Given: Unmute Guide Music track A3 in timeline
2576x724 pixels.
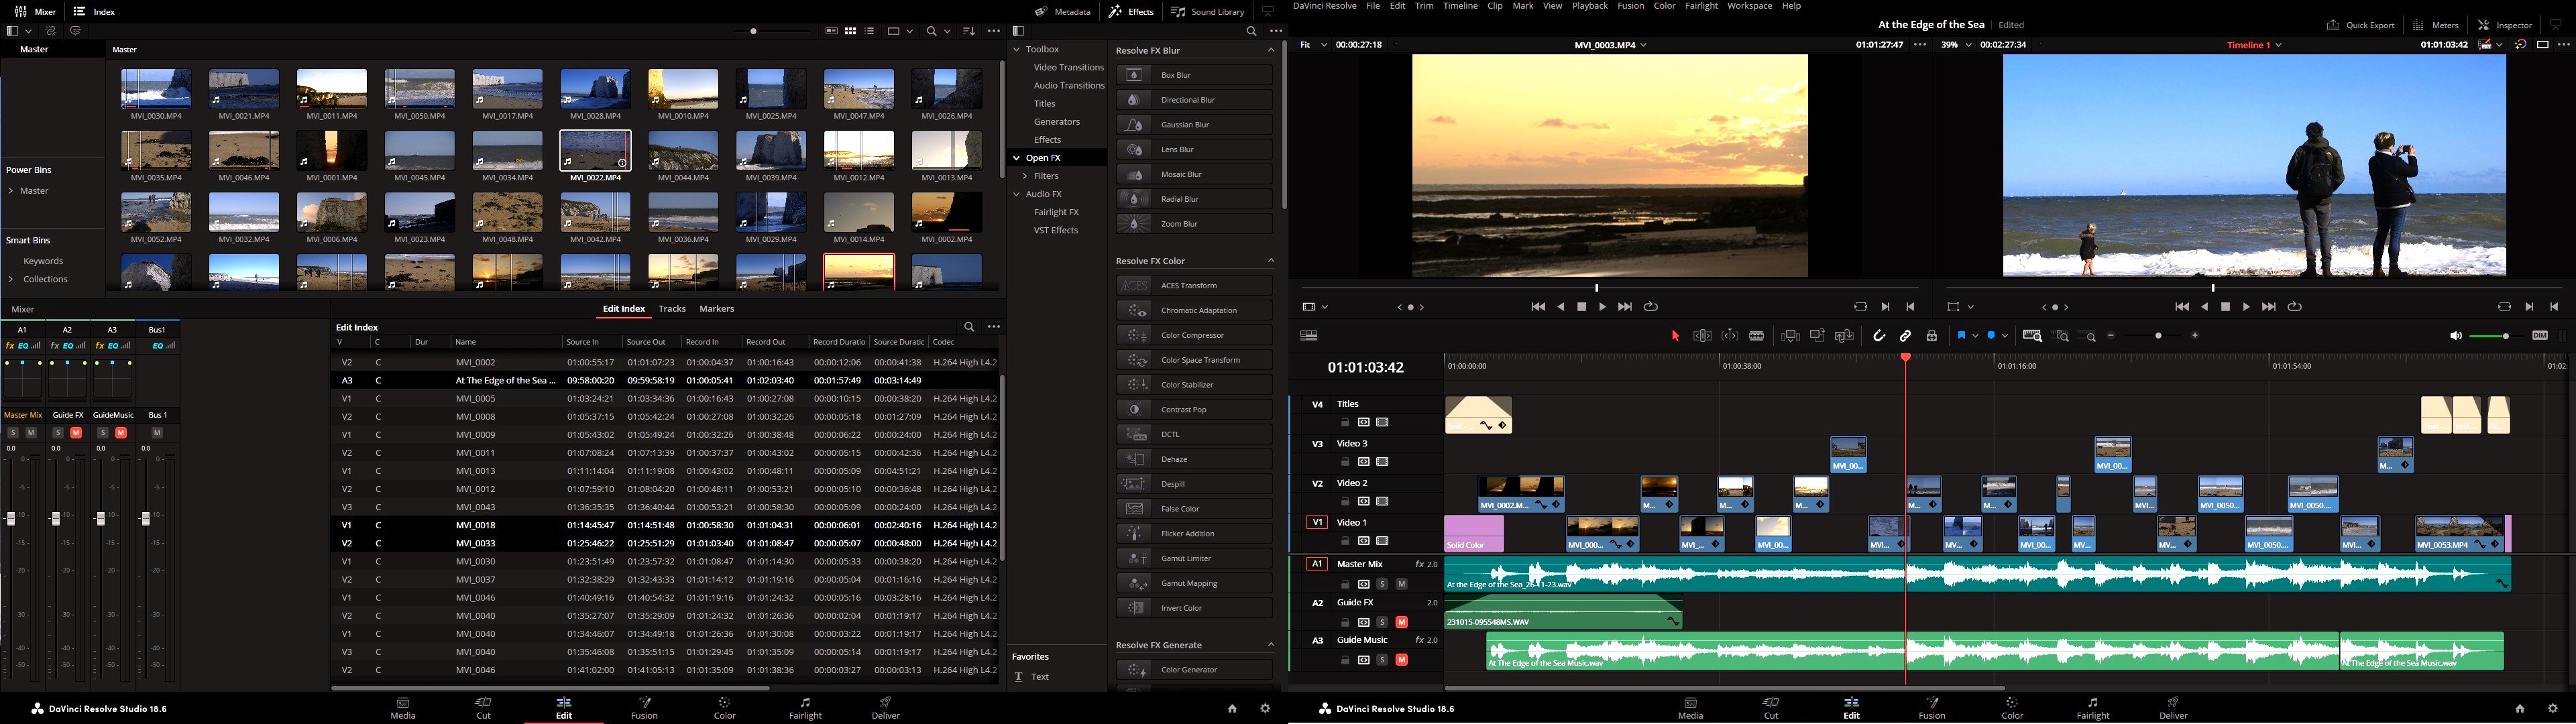Looking at the screenshot, I should pos(1401,660).
